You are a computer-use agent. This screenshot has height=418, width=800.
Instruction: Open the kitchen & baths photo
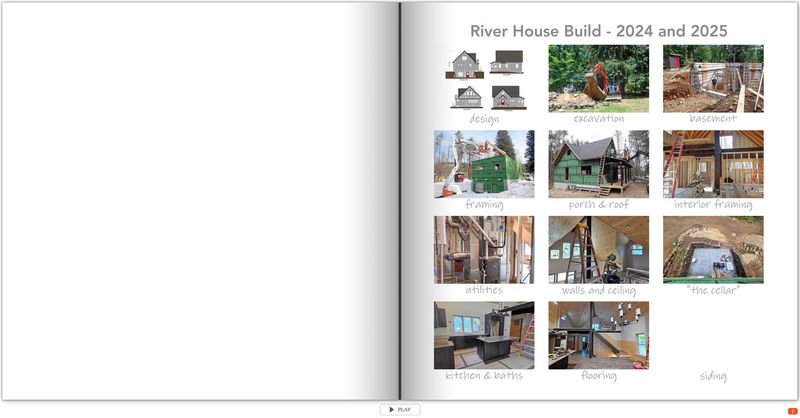pyautogui.click(x=484, y=336)
